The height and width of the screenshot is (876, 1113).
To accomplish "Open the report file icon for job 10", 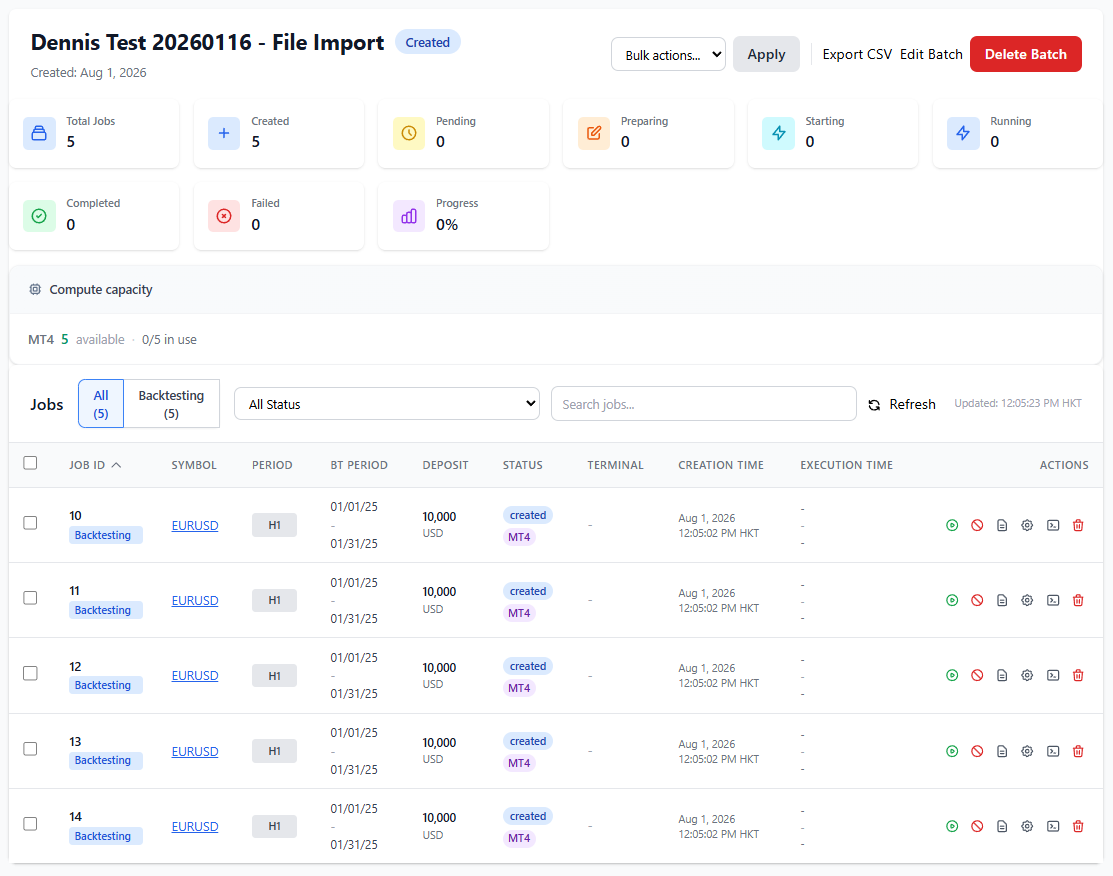I will (1002, 525).
